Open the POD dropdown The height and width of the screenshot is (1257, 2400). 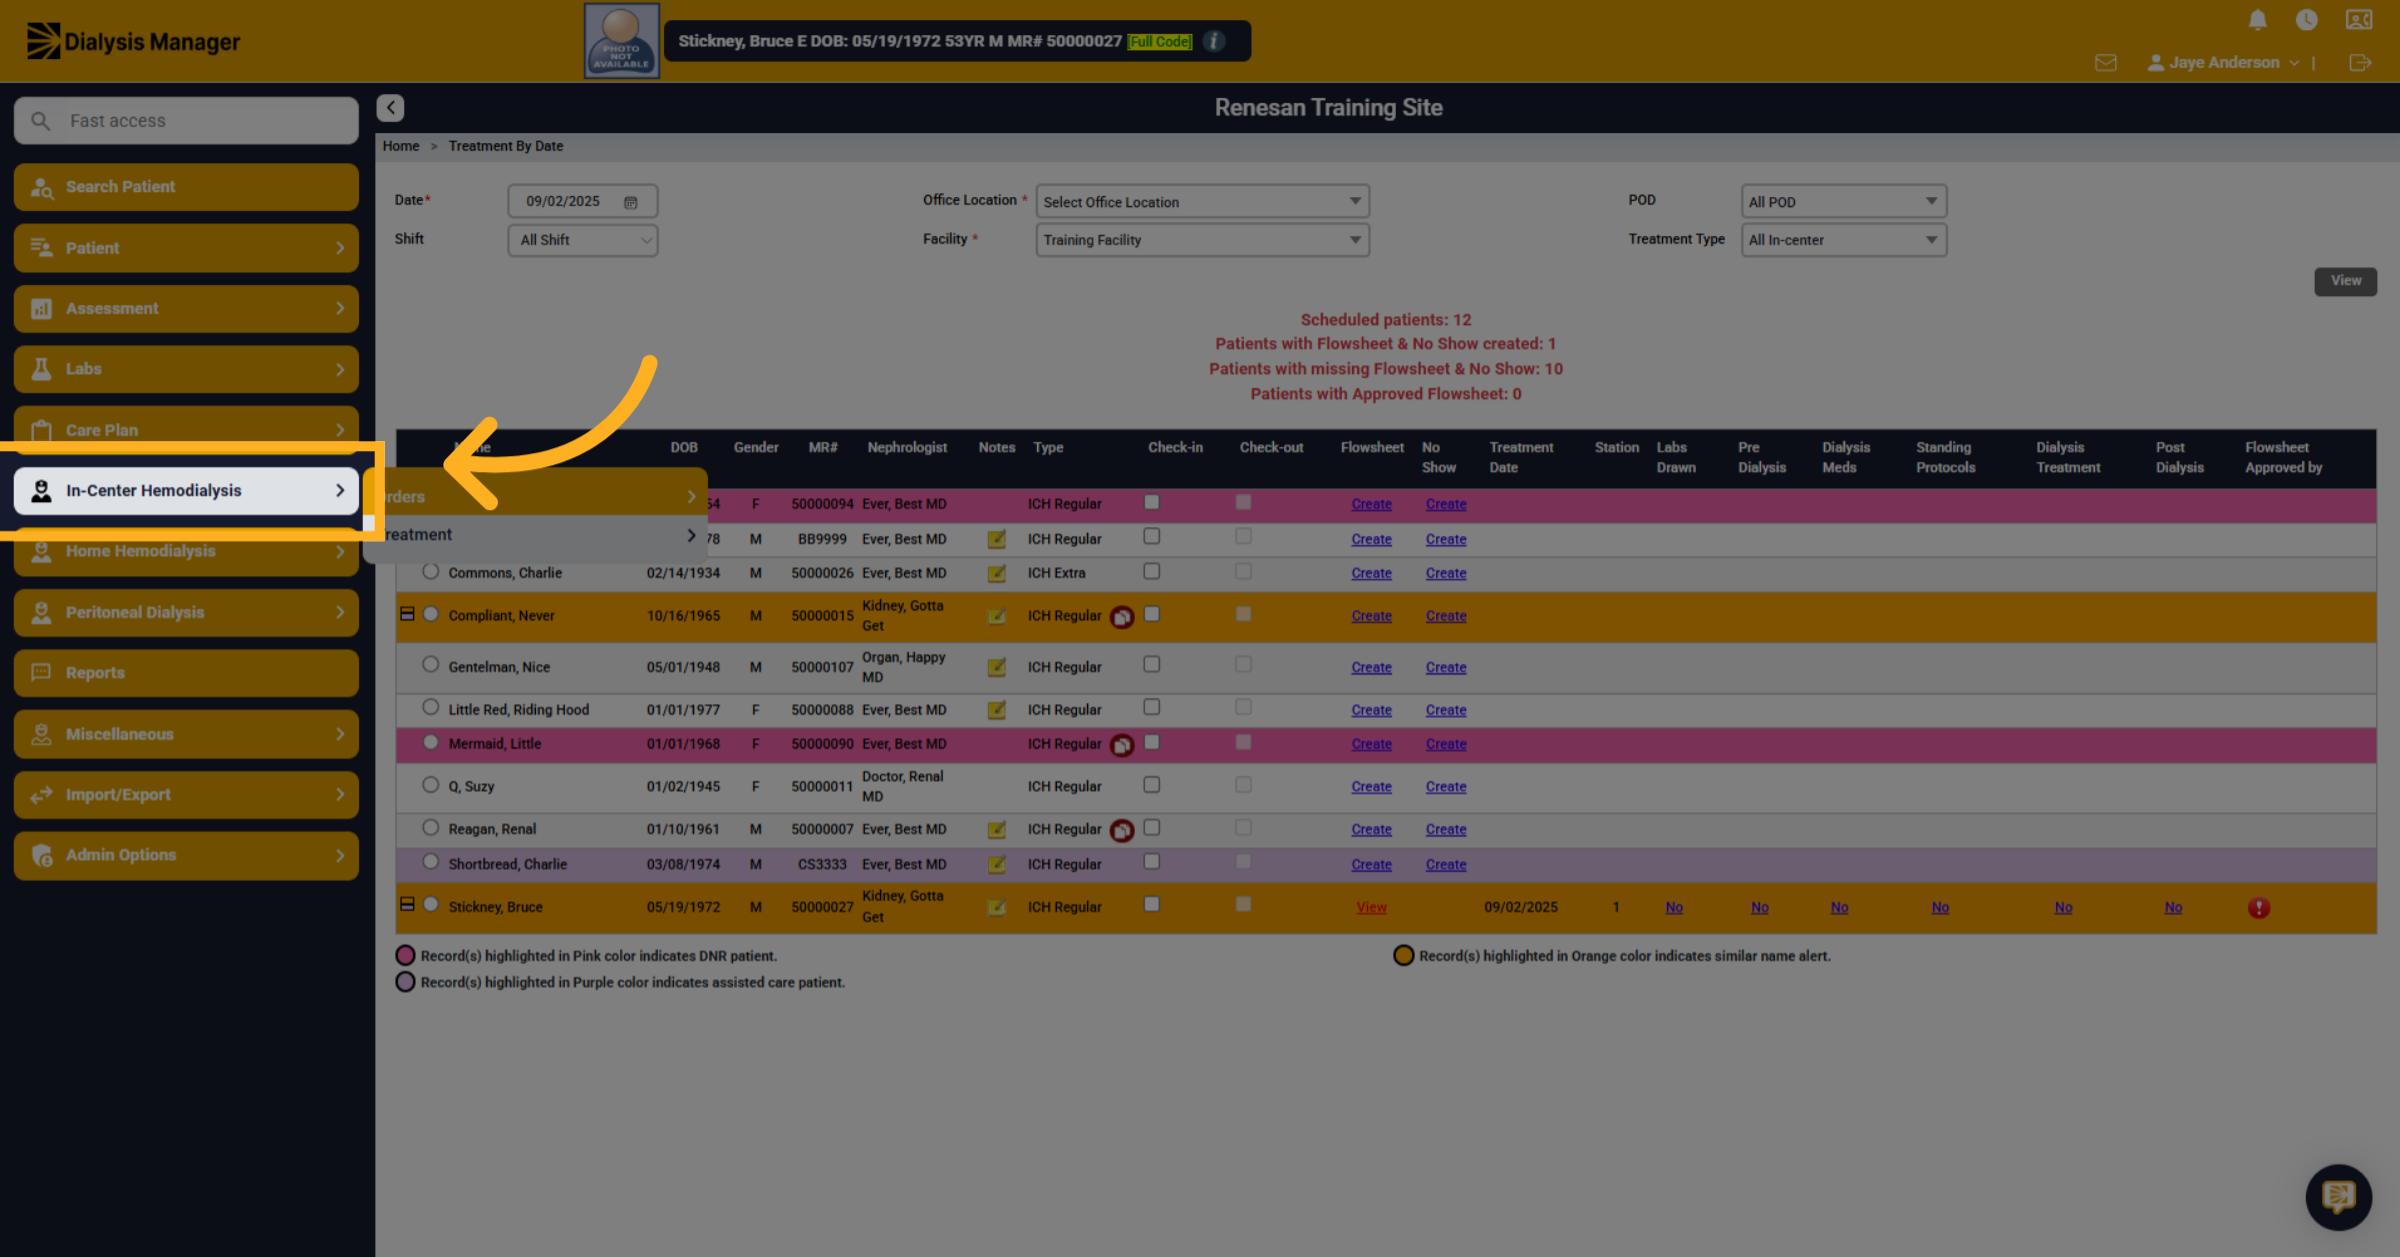[1843, 202]
